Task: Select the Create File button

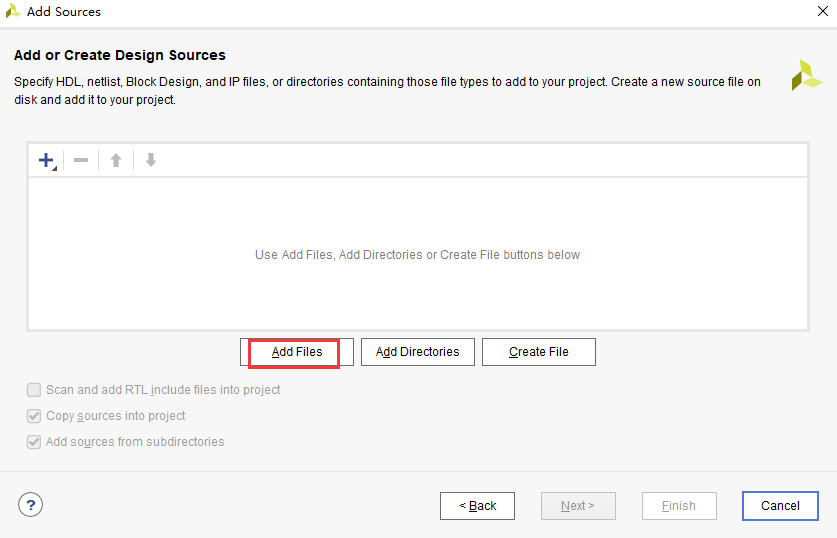Action: coord(538,352)
